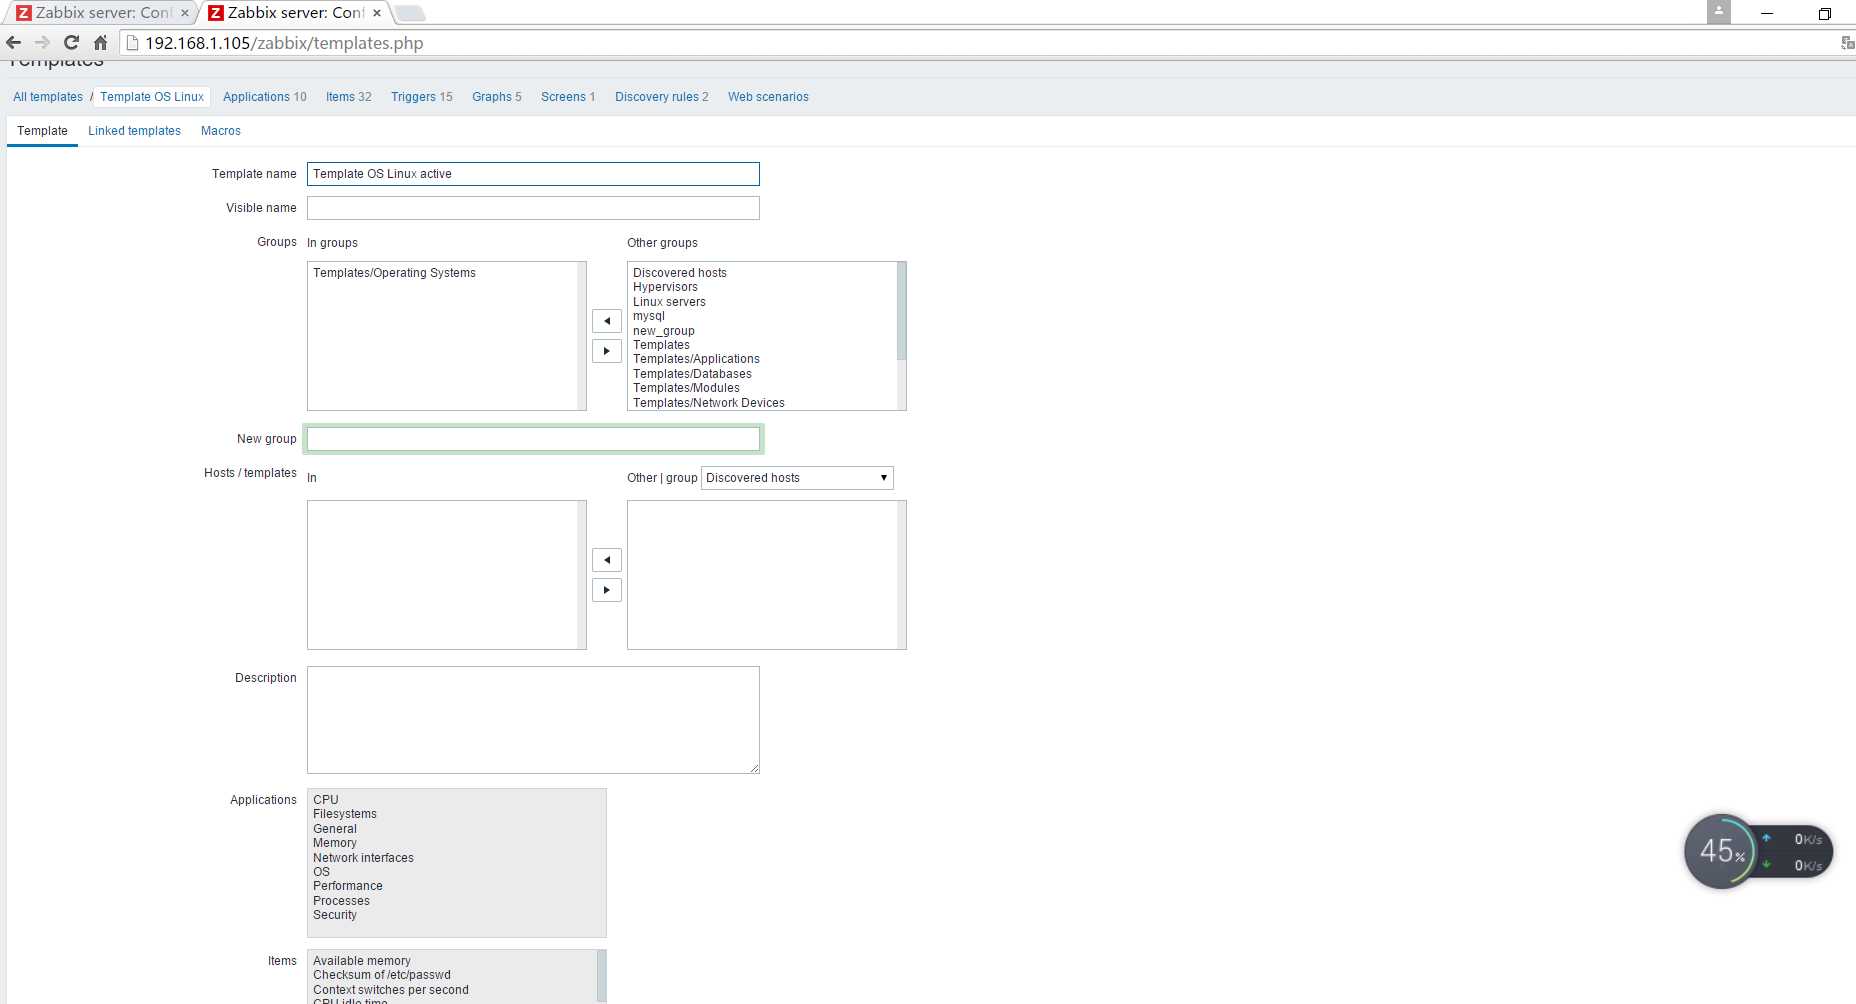Open Items 32 link
This screenshot has width=1856, height=1004.
(349, 97)
